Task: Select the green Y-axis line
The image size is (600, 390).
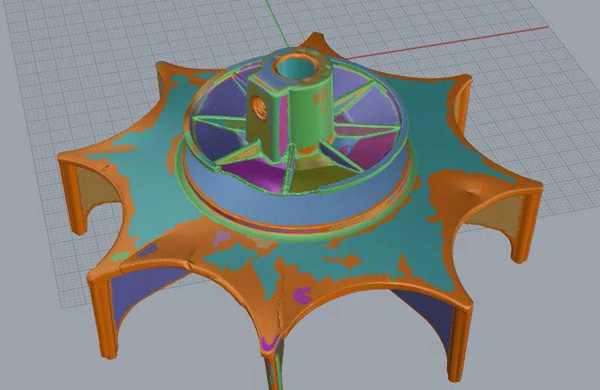Action: (277, 24)
